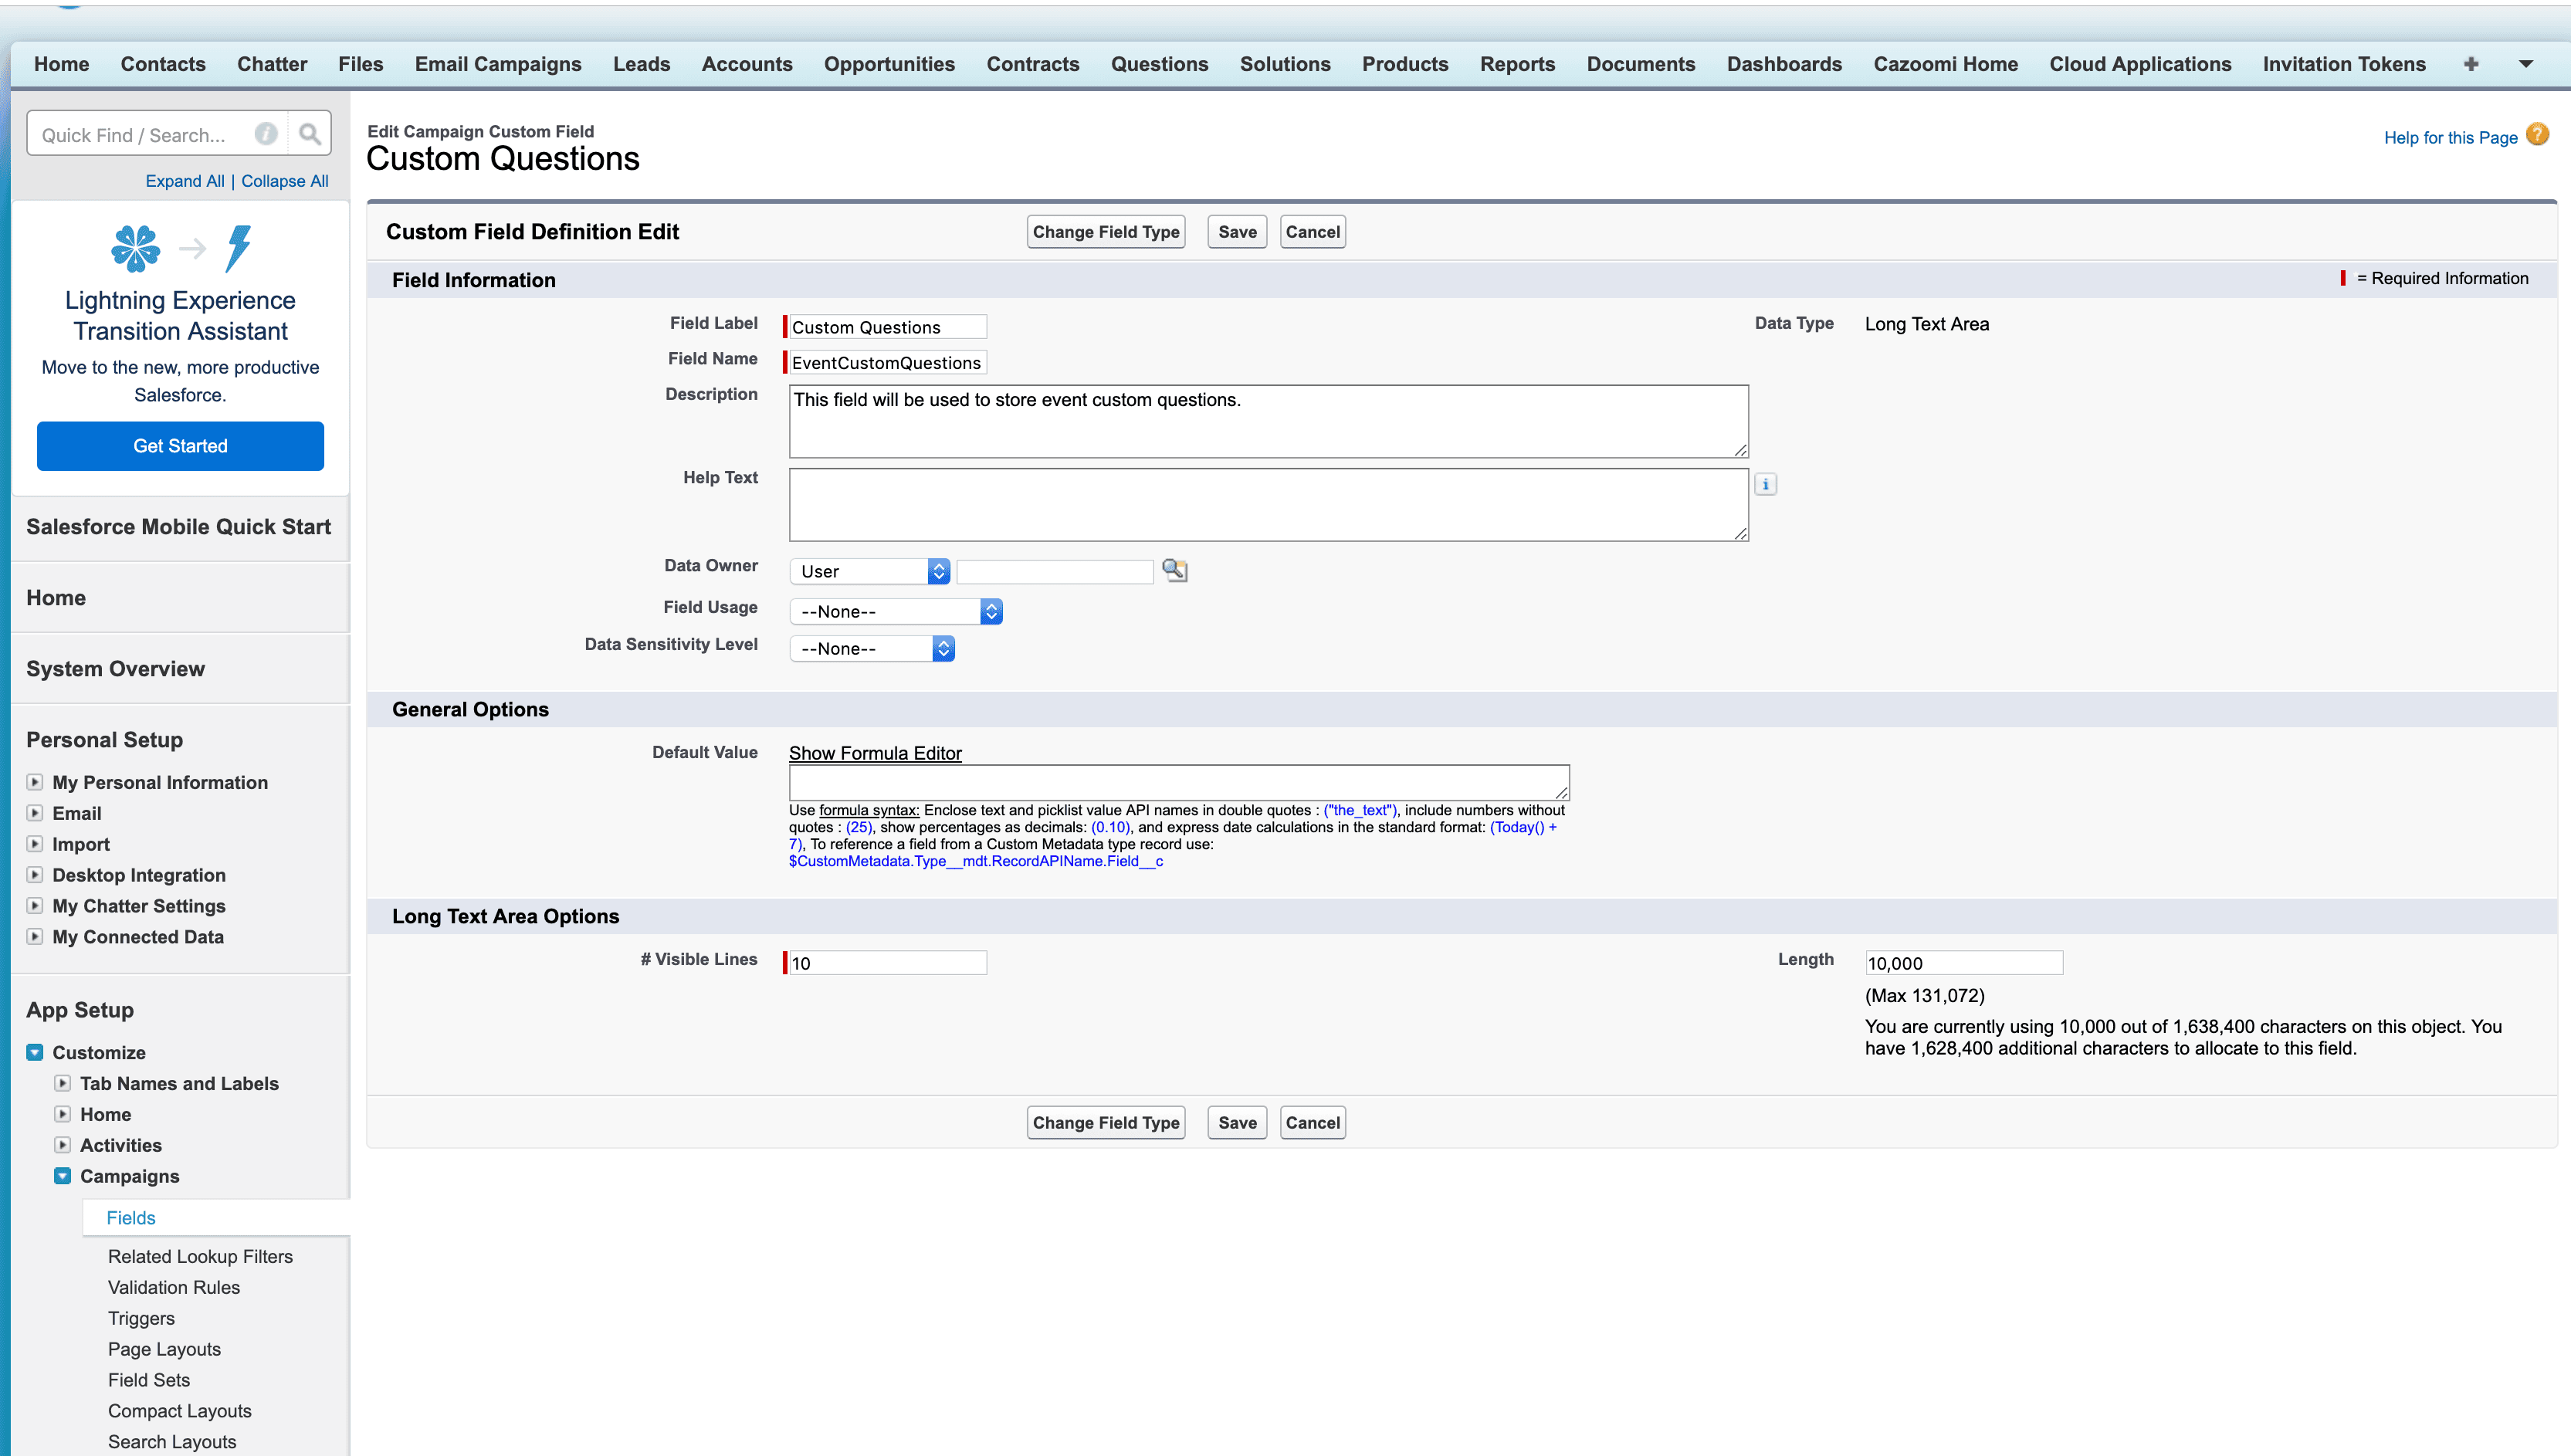Click the Description text area

[x=1268, y=422]
